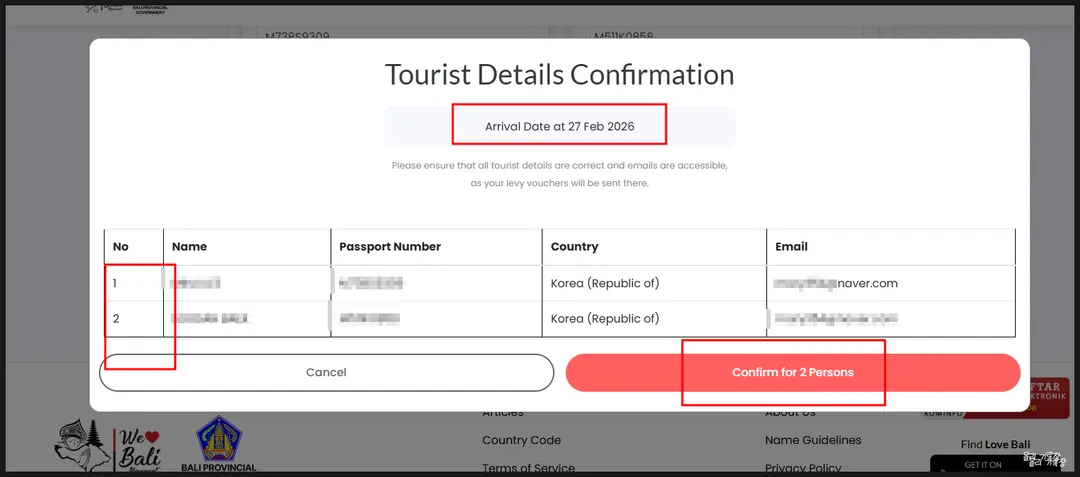Open the About Us footer link
The image size is (1080, 477).
coord(790,413)
